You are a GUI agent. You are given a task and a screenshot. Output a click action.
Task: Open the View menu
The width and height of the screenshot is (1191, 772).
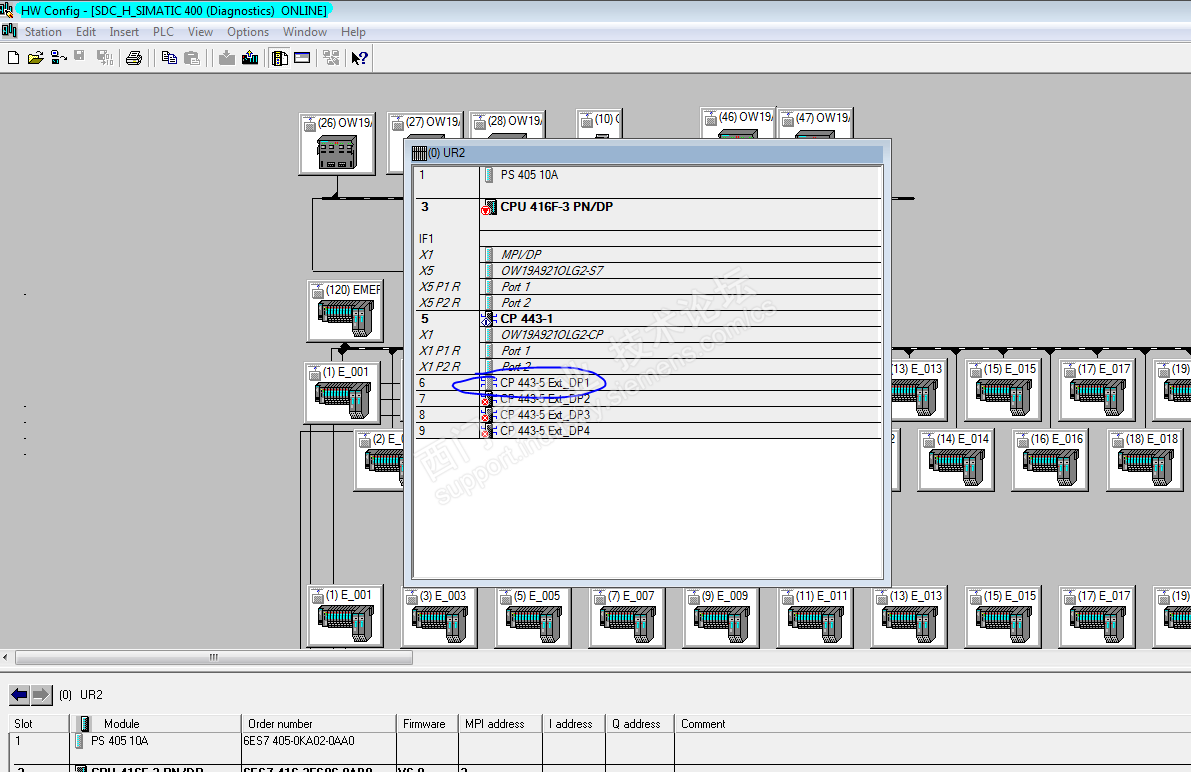point(201,32)
